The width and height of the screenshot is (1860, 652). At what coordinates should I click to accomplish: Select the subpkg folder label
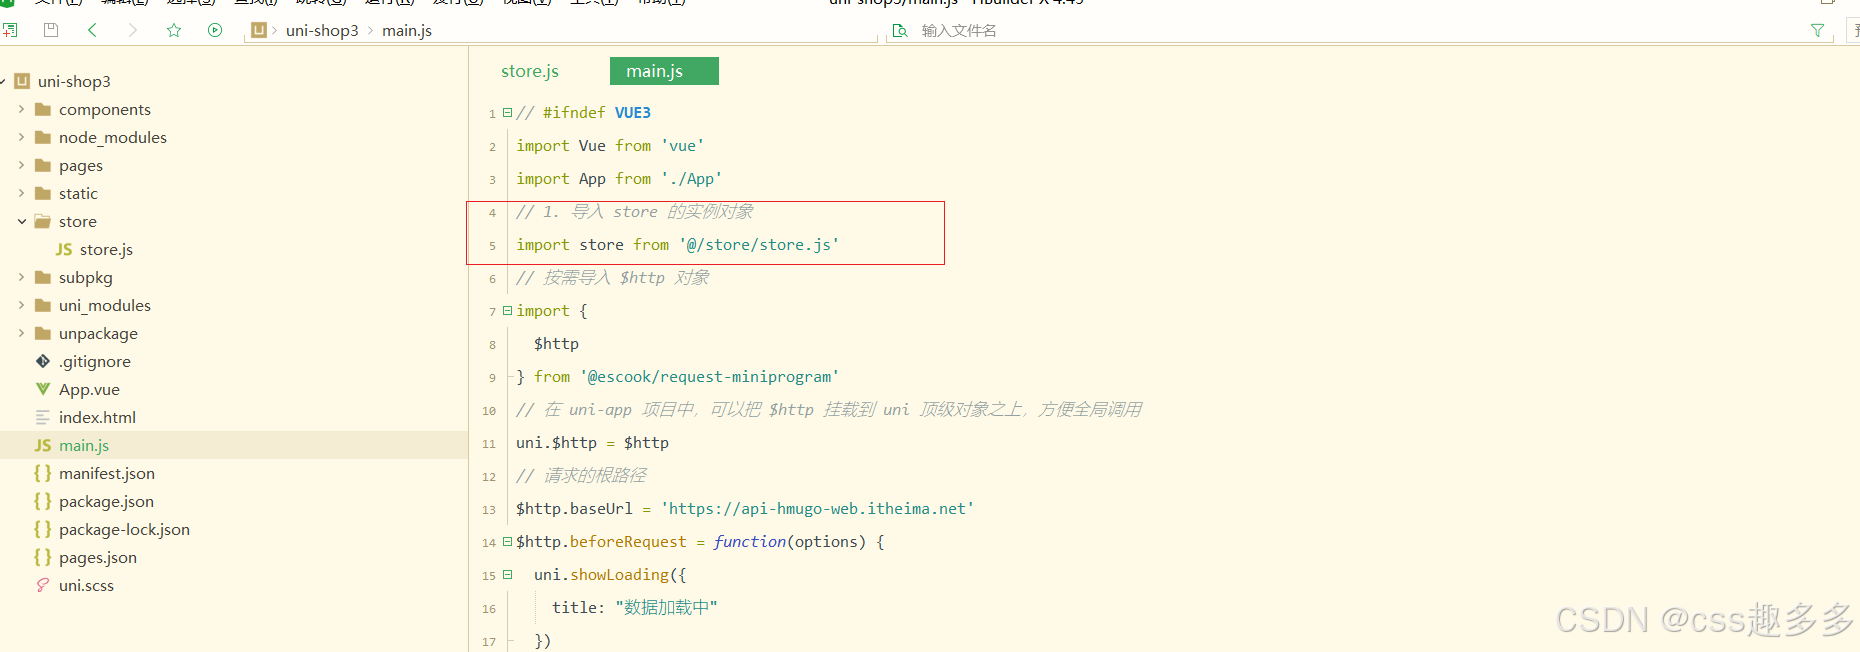[85, 277]
